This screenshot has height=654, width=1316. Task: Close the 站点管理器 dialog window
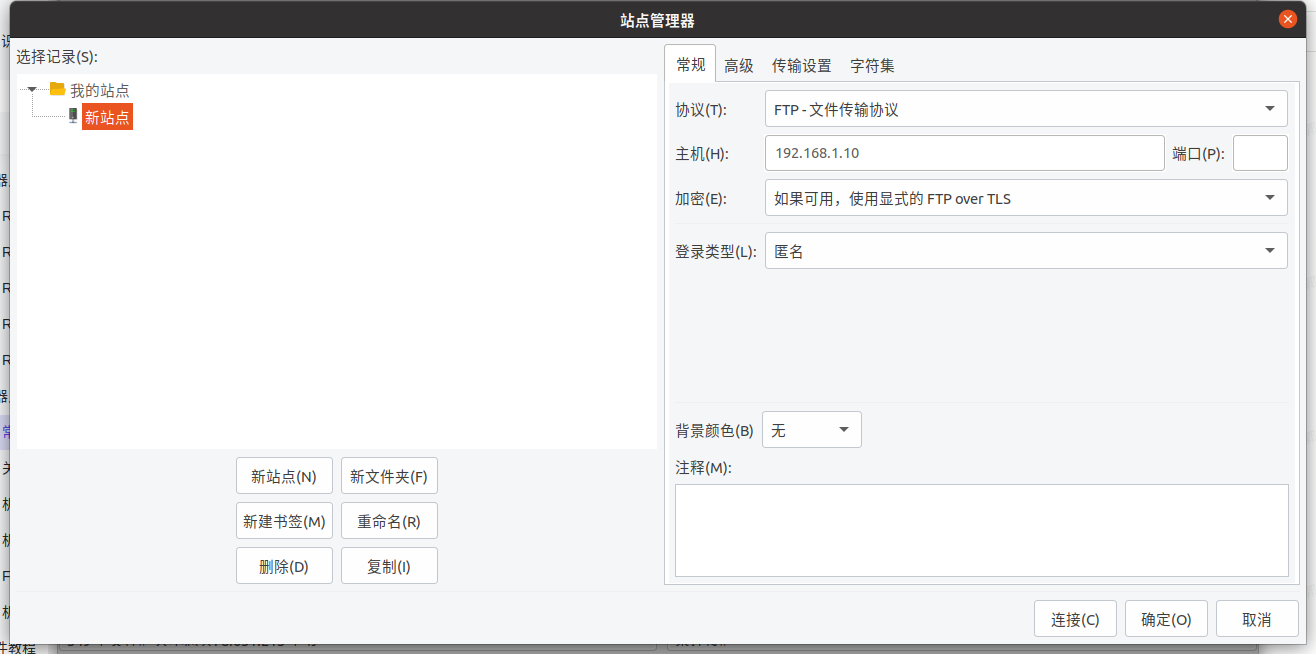coord(1287,19)
